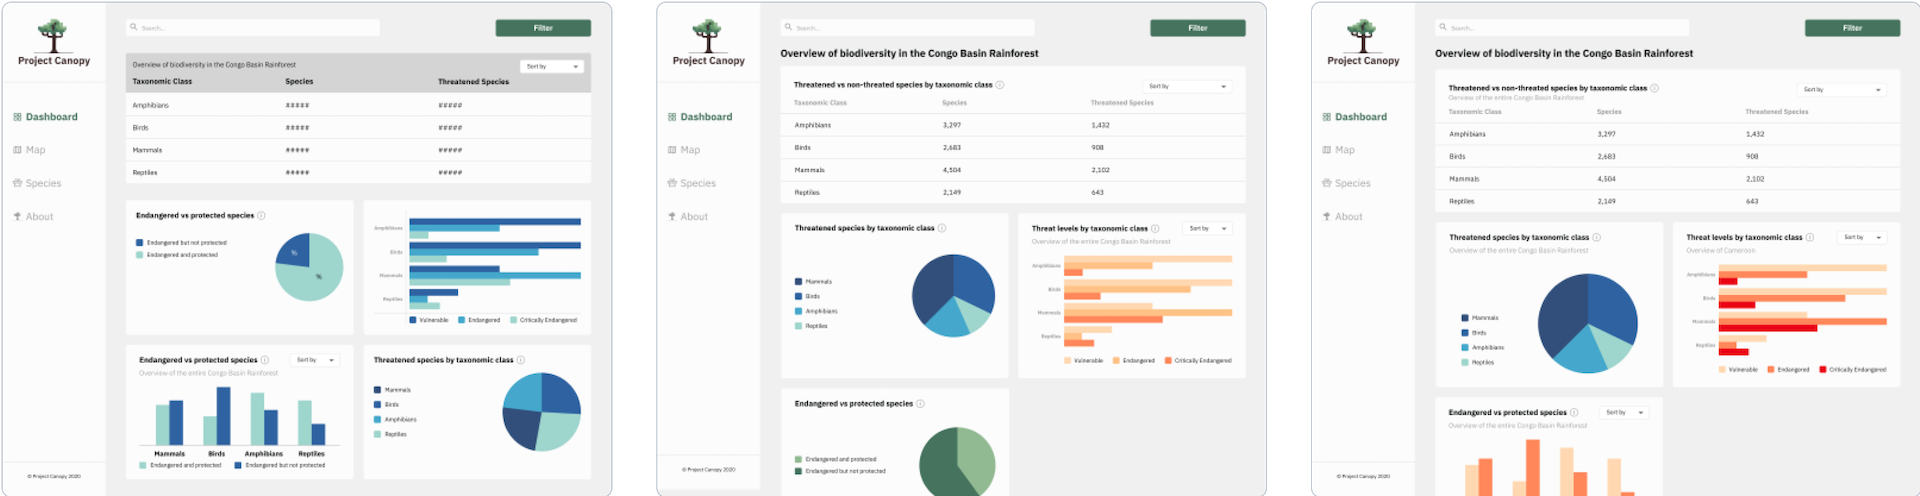Click the tree logo in the middle mockup
The width and height of the screenshot is (1920, 496).
click(708, 36)
